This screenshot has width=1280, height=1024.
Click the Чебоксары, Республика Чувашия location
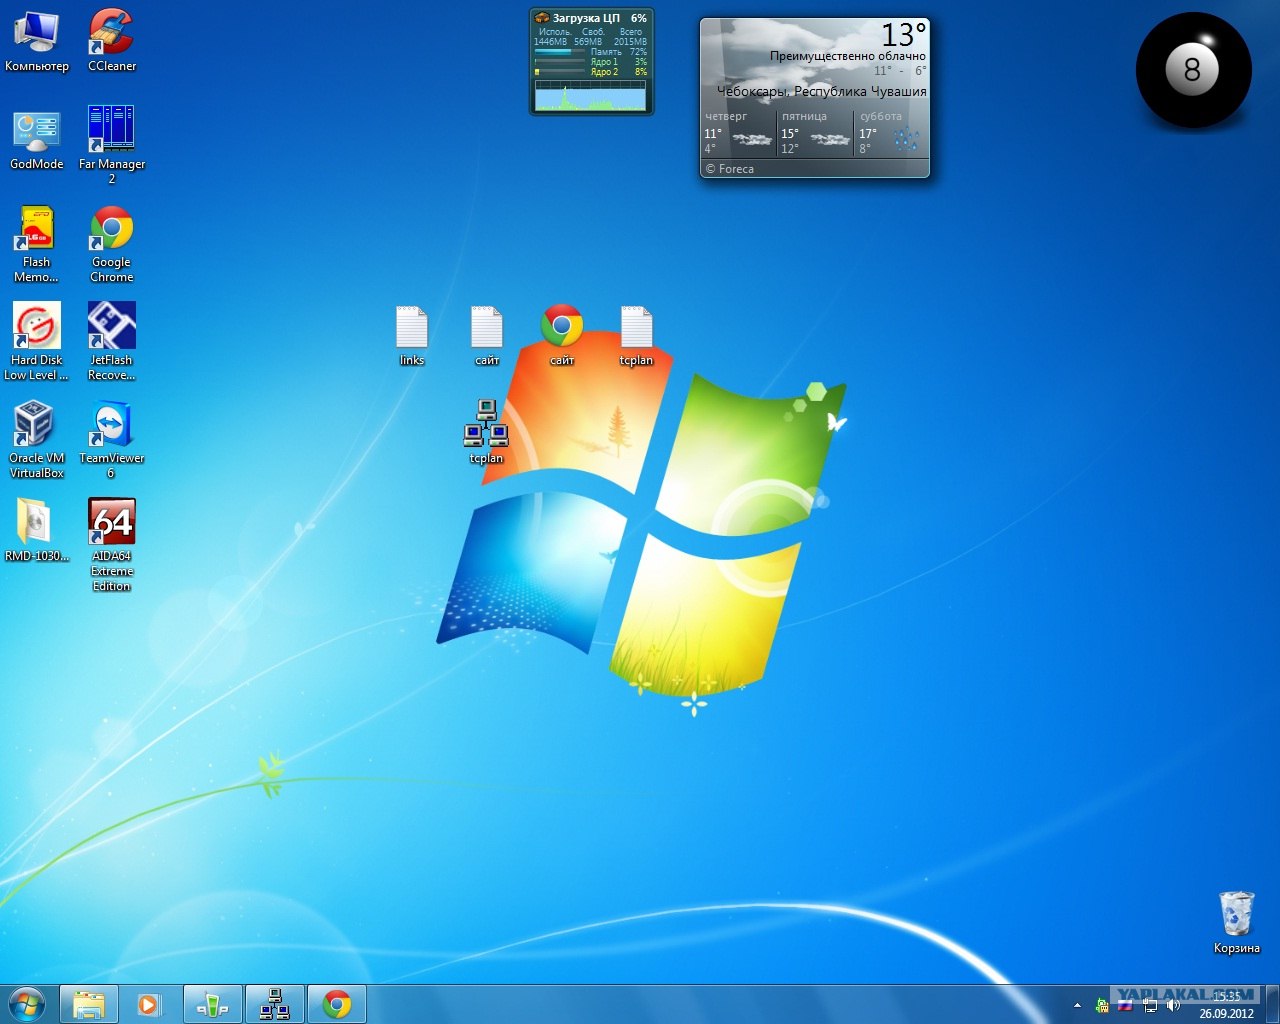(x=822, y=91)
